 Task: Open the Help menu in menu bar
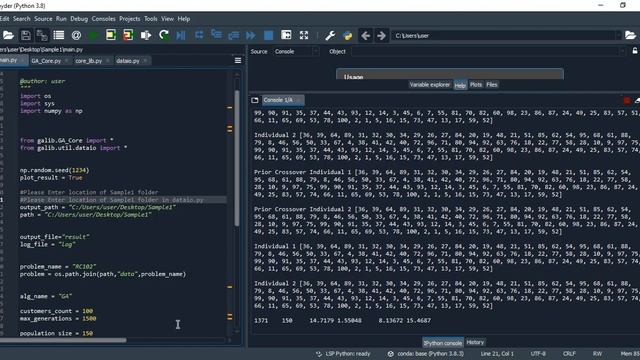click(184, 19)
